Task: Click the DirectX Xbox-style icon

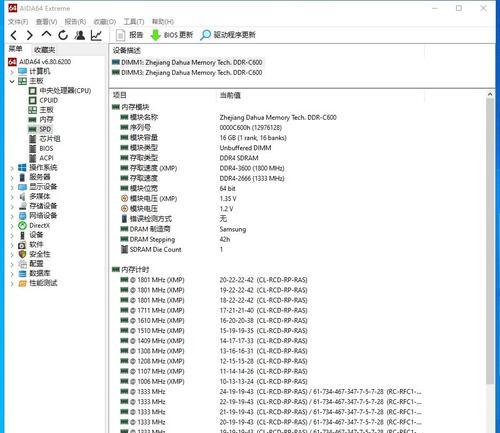Action: click(x=22, y=226)
